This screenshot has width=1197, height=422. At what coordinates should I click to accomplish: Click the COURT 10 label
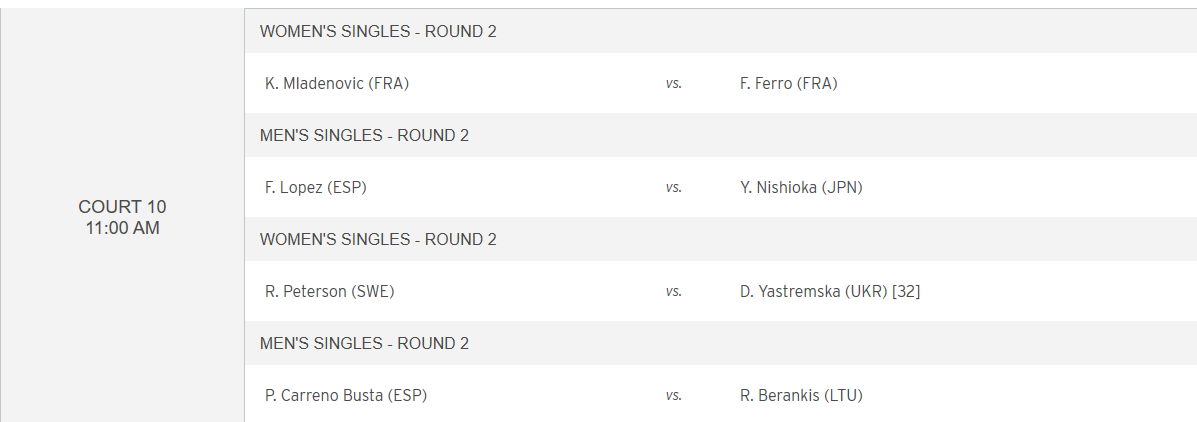click(x=122, y=207)
